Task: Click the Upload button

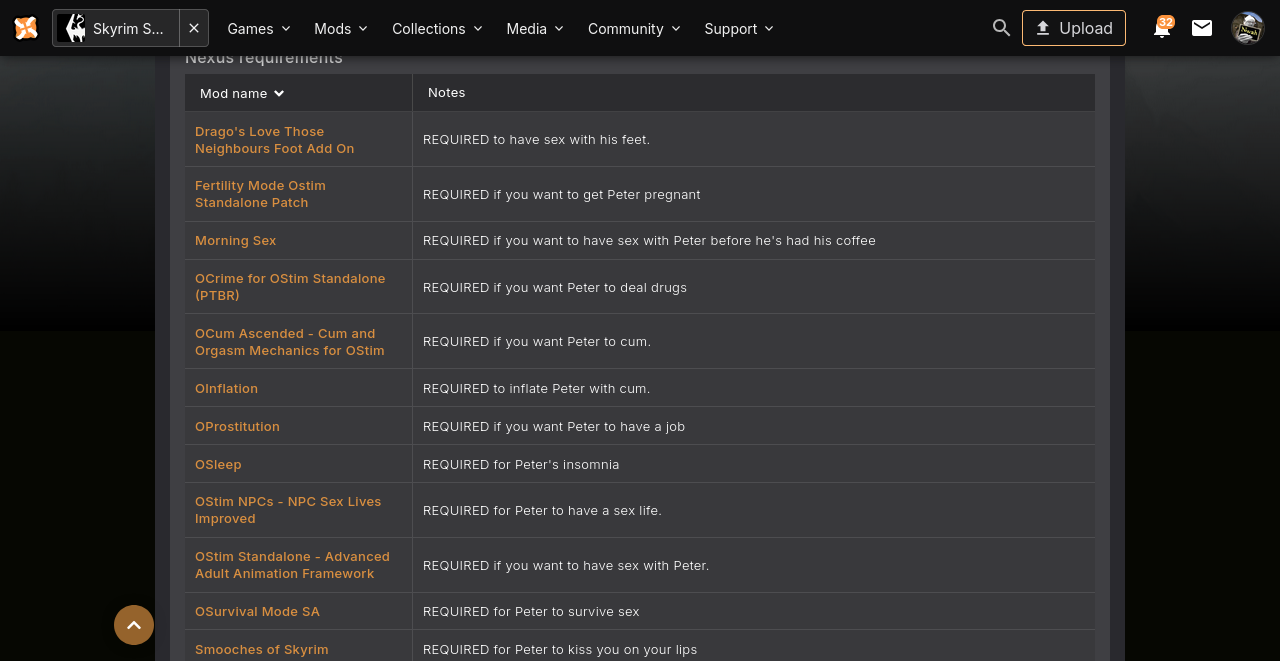Action: coord(1074,28)
